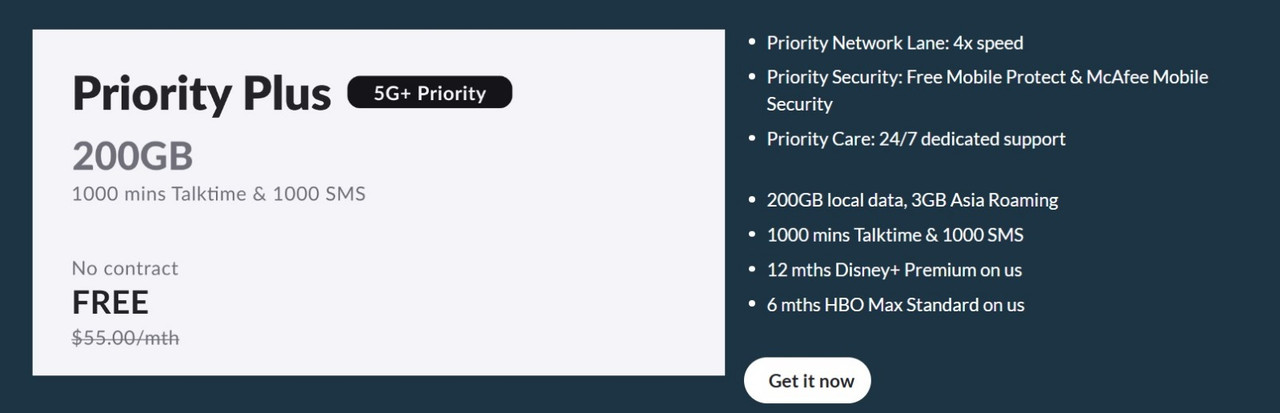Click Priority Network Lane: 4x speed item

click(895, 43)
